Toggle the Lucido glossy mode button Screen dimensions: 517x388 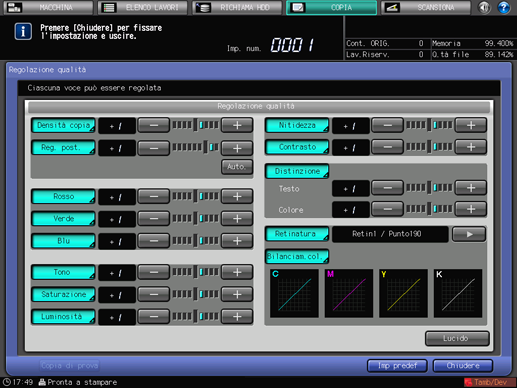pyautogui.click(x=457, y=338)
